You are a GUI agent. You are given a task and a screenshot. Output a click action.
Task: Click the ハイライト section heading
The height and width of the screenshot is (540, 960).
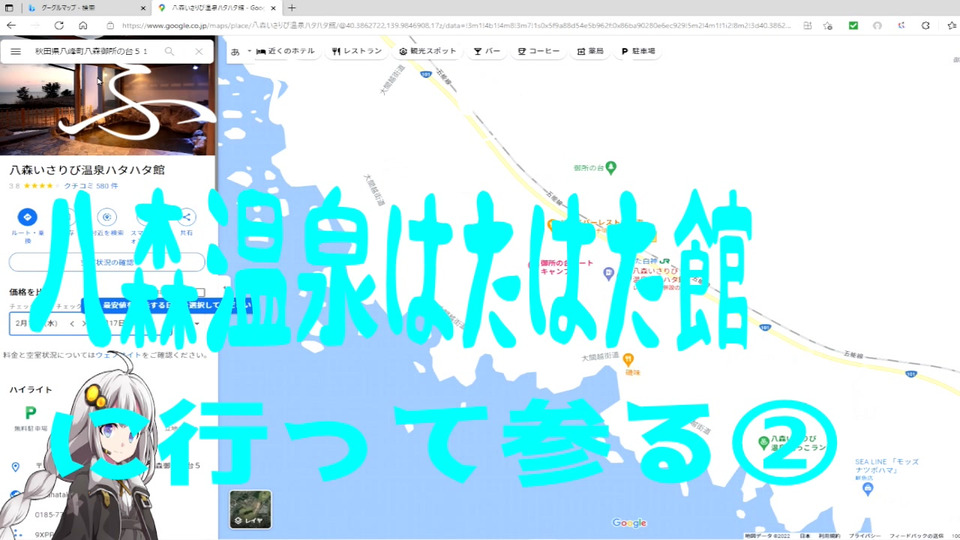(31, 389)
